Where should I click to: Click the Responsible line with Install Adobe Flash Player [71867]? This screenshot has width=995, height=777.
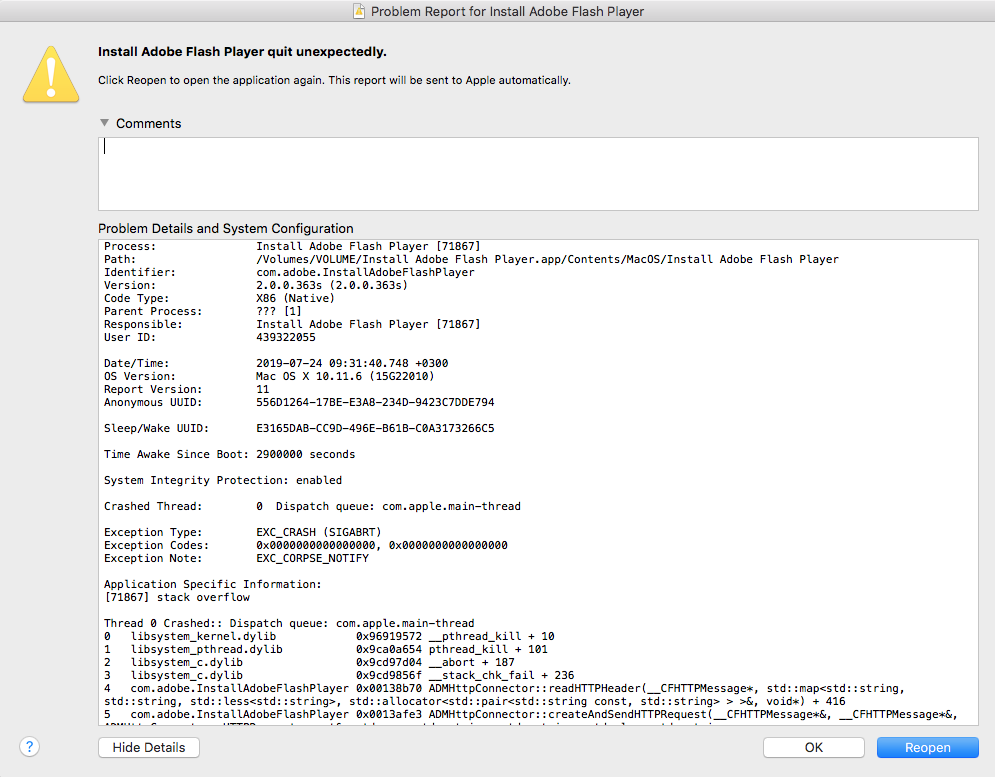(293, 324)
